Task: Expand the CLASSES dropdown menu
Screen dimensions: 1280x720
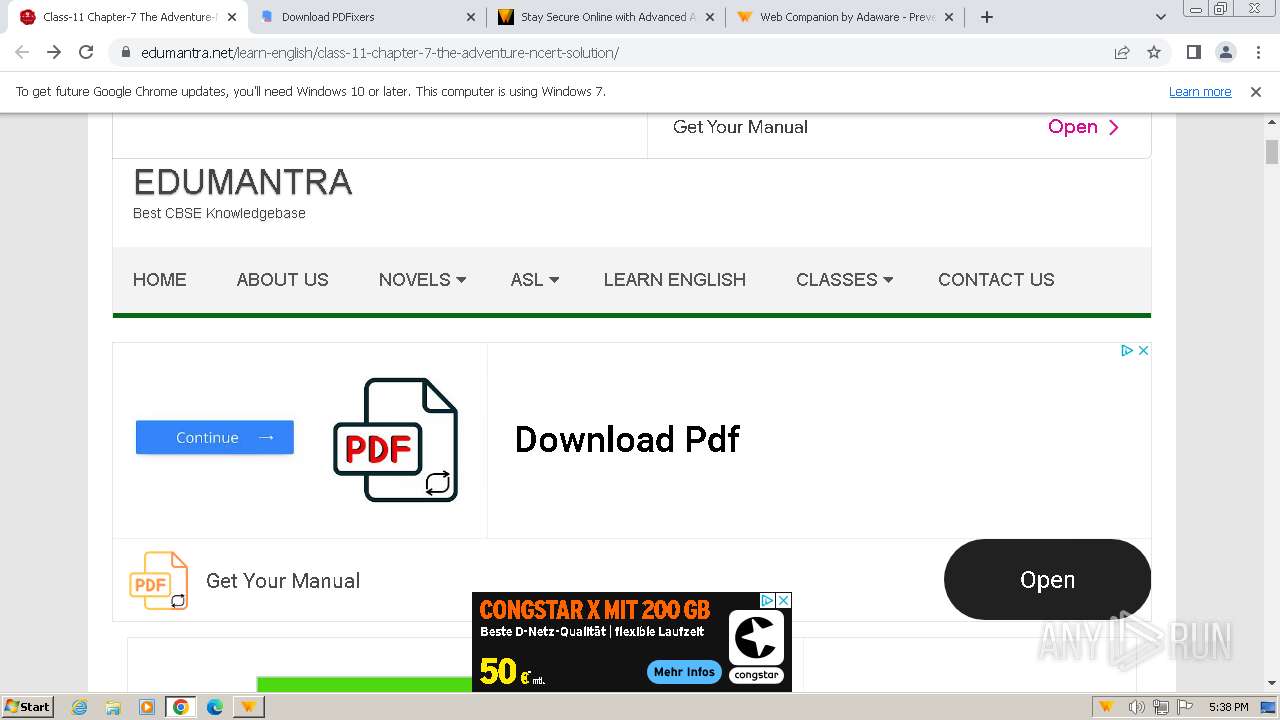Action: pyautogui.click(x=844, y=280)
